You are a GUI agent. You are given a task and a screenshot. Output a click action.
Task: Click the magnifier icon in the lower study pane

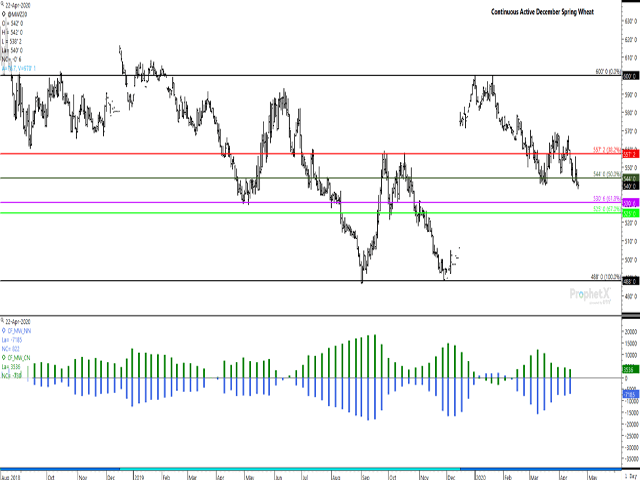(x=2, y=321)
